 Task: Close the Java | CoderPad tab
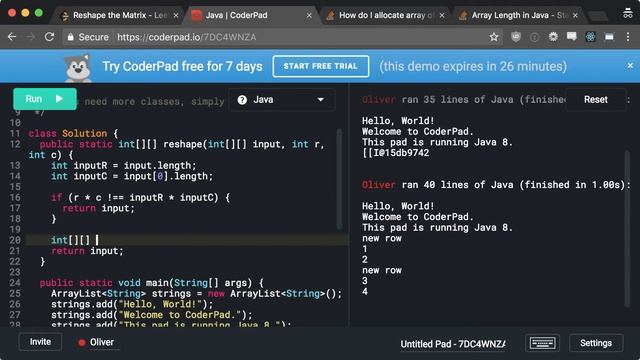point(309,16)
